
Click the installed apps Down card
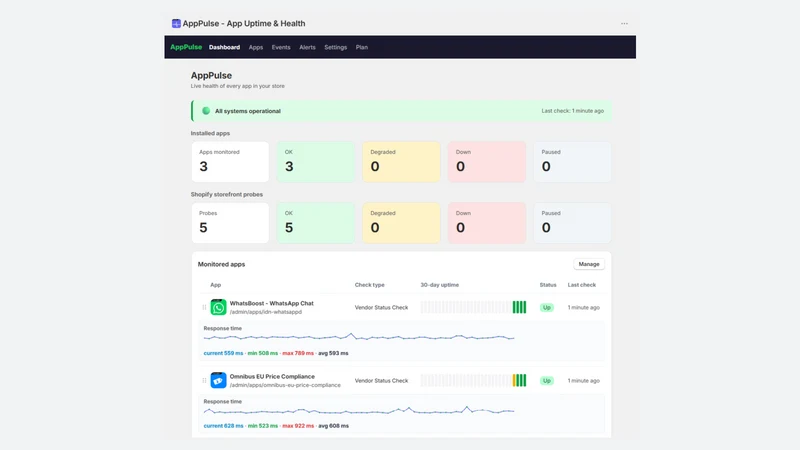pyautogui.click(x=487, y=162)
